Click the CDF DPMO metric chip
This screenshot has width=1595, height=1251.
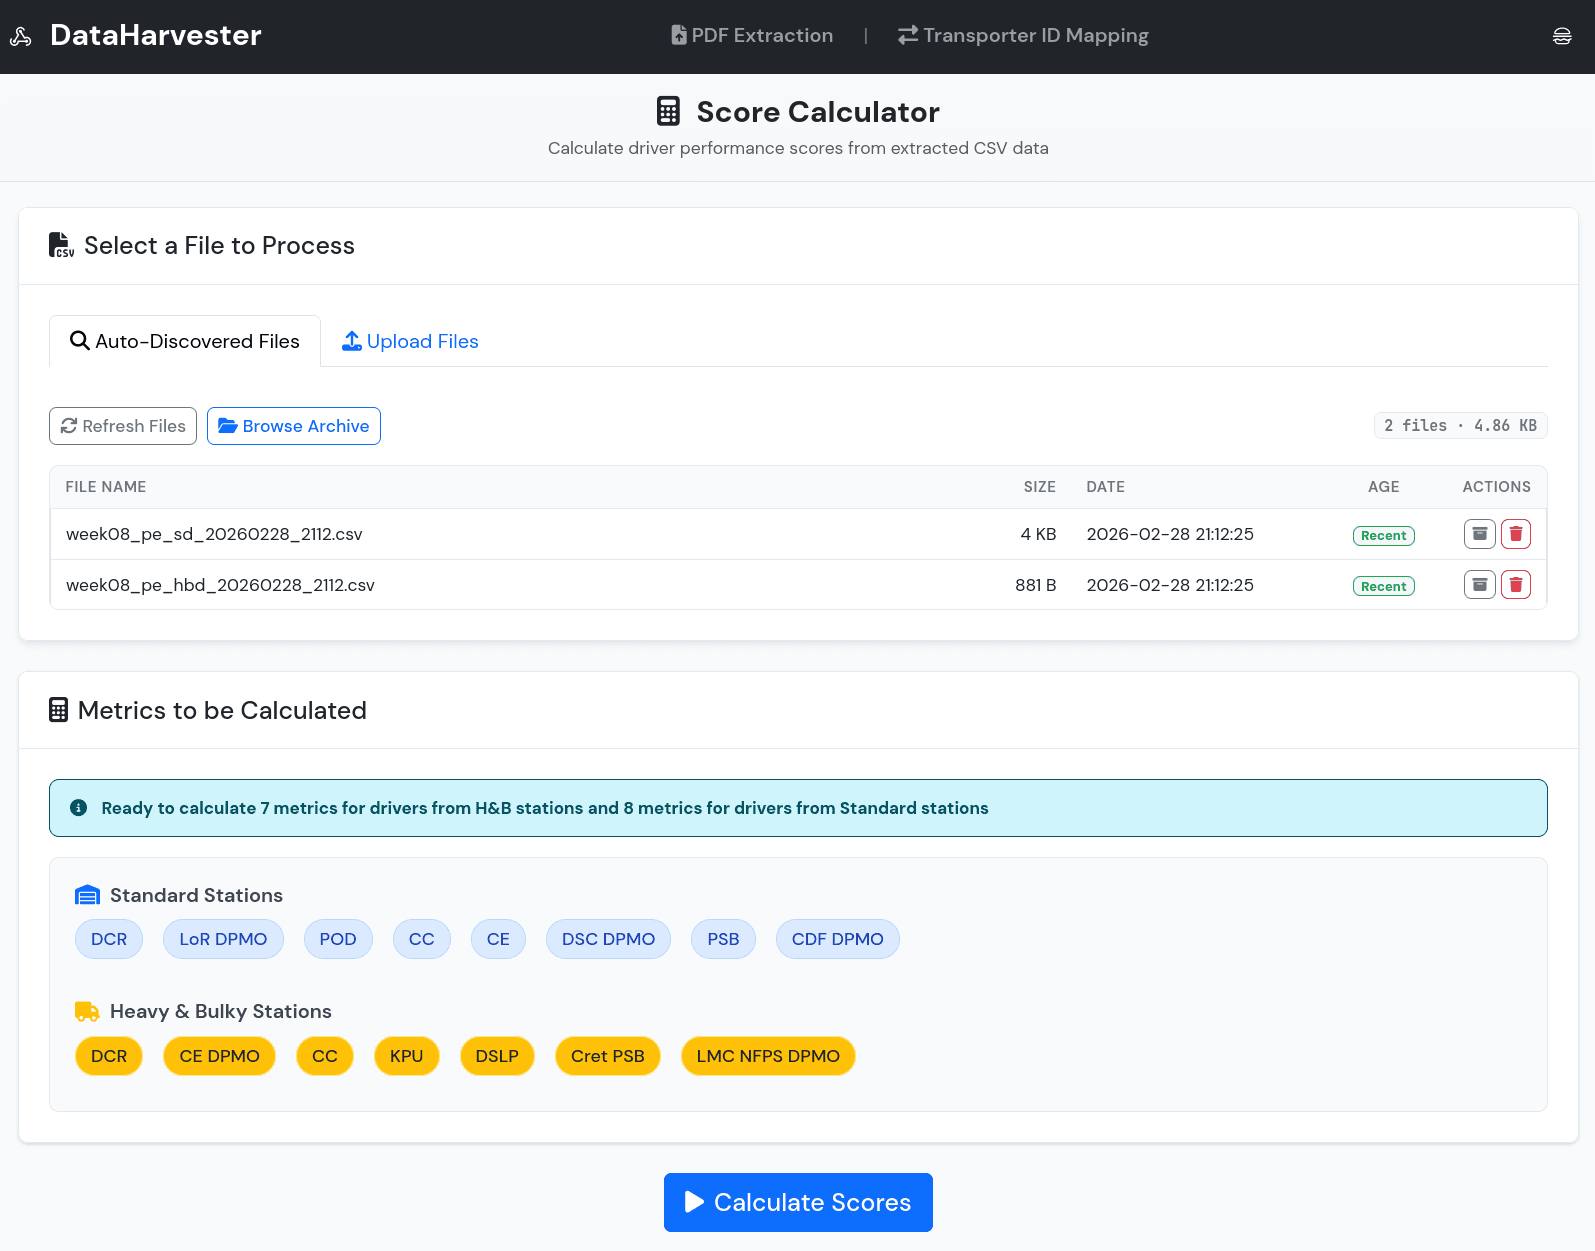838,939
